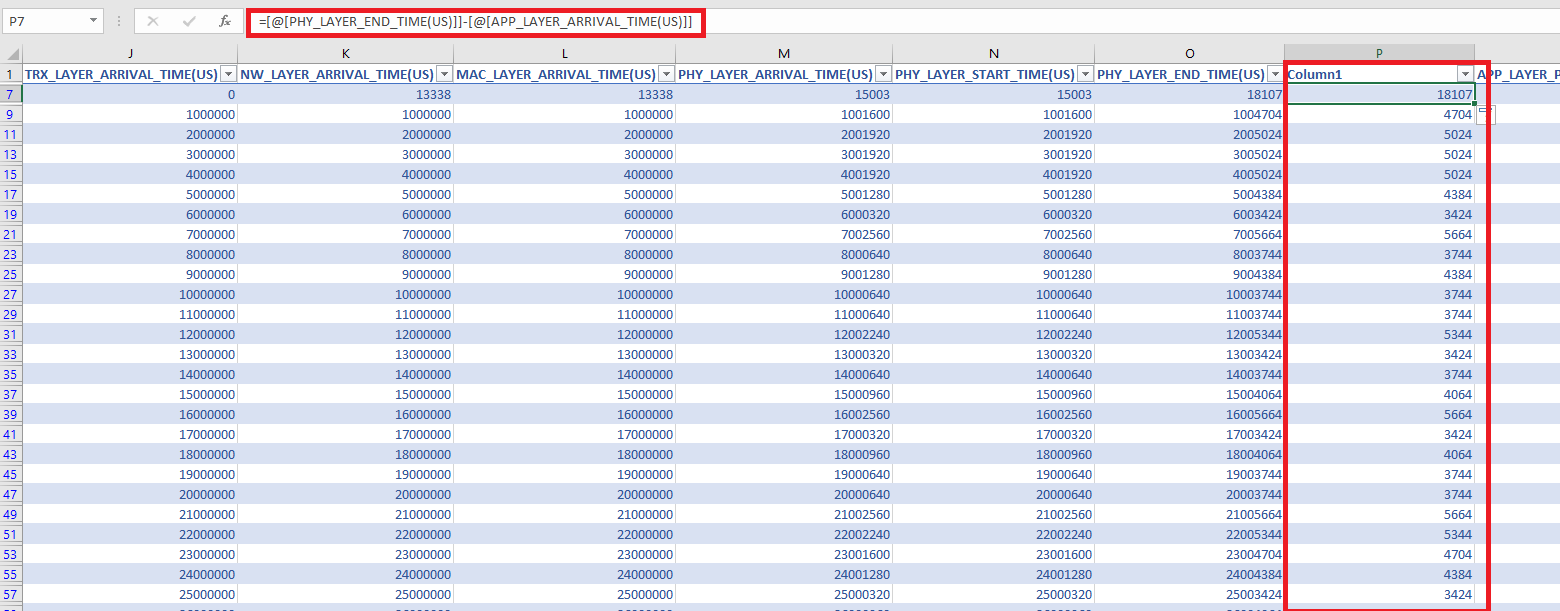Select MAC_LAYER_ARRIVAL_TIME cell 13338 in row 7

pyautogui.click(x=565, y=94)
